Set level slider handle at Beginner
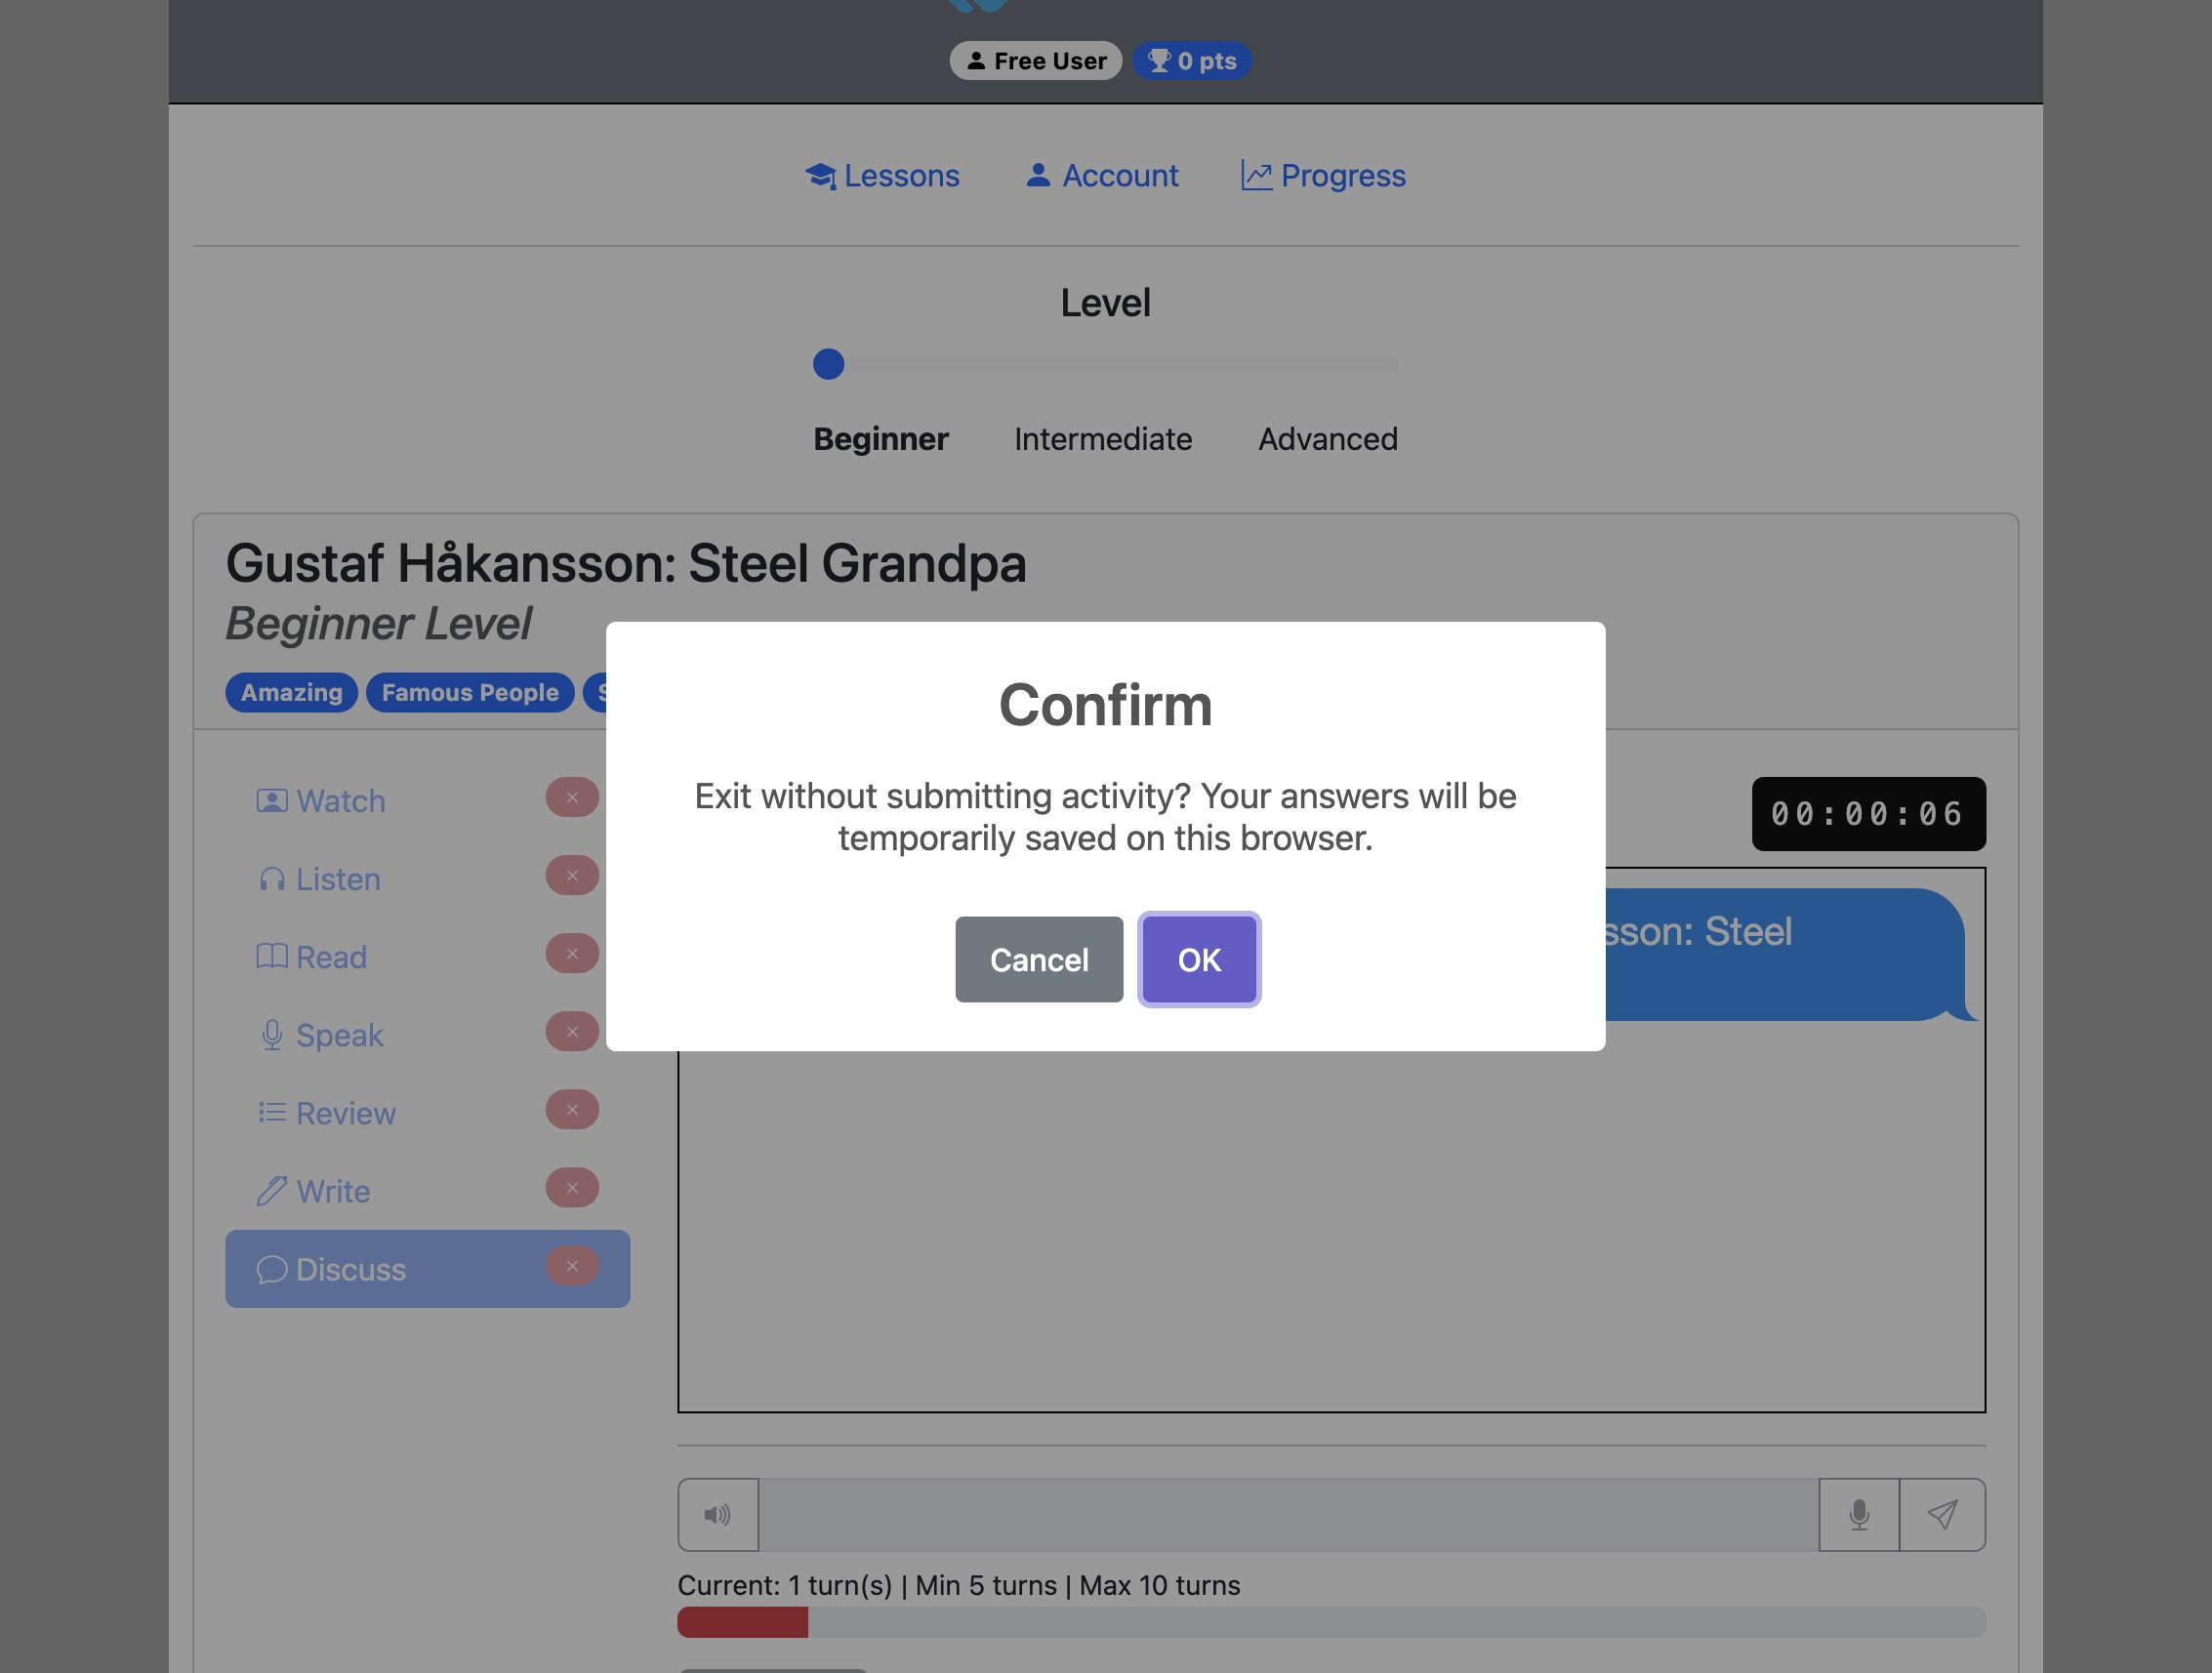 point(828,364)
